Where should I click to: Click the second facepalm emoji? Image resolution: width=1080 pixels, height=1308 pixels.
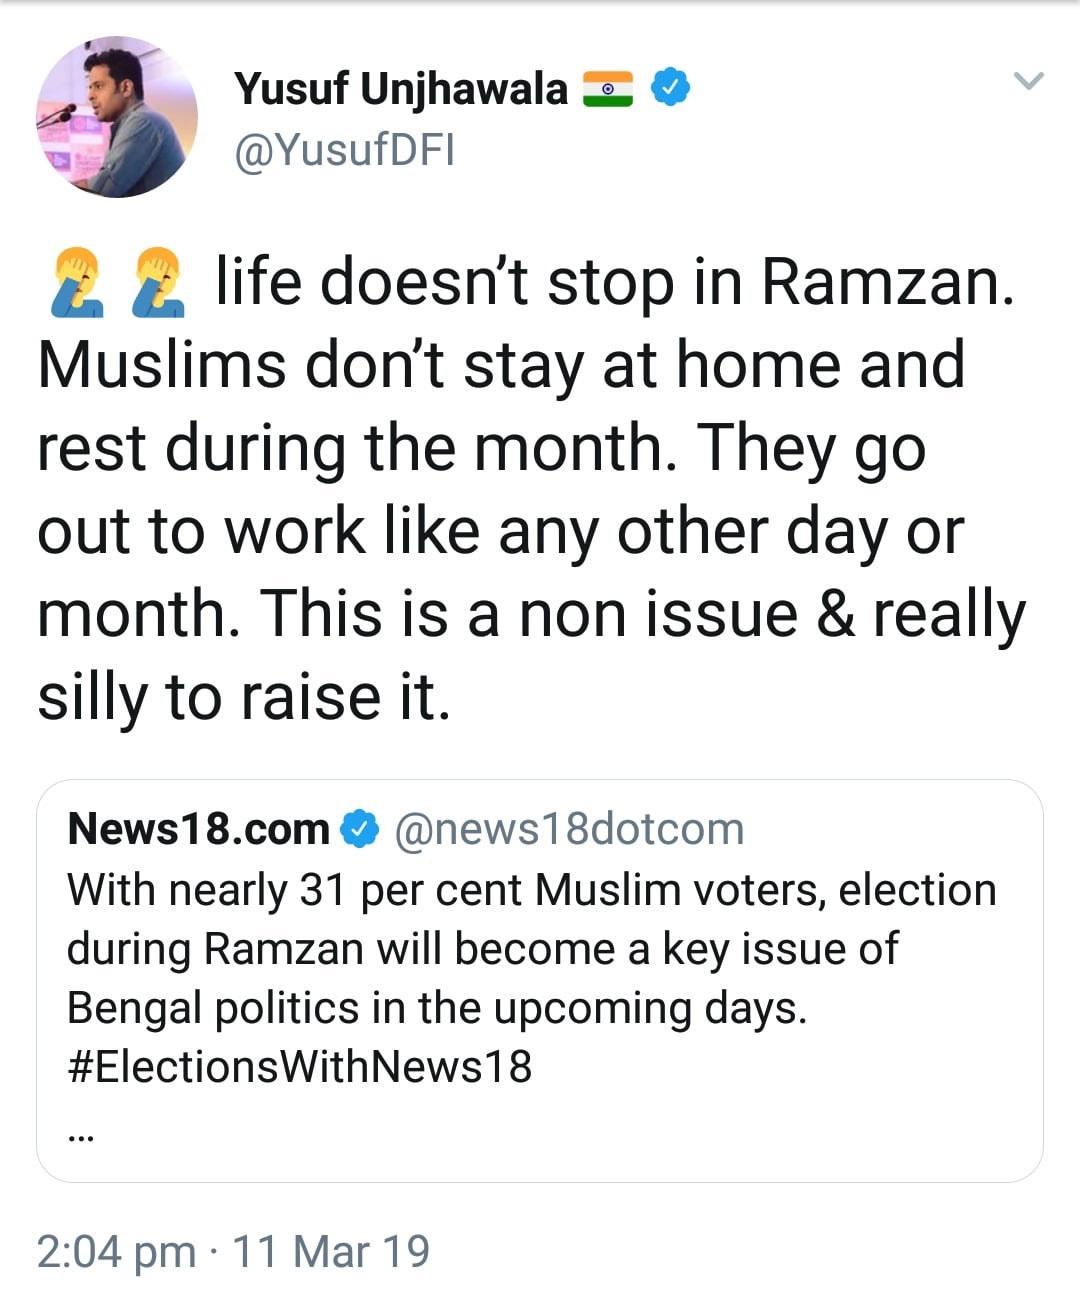[159, 284]
